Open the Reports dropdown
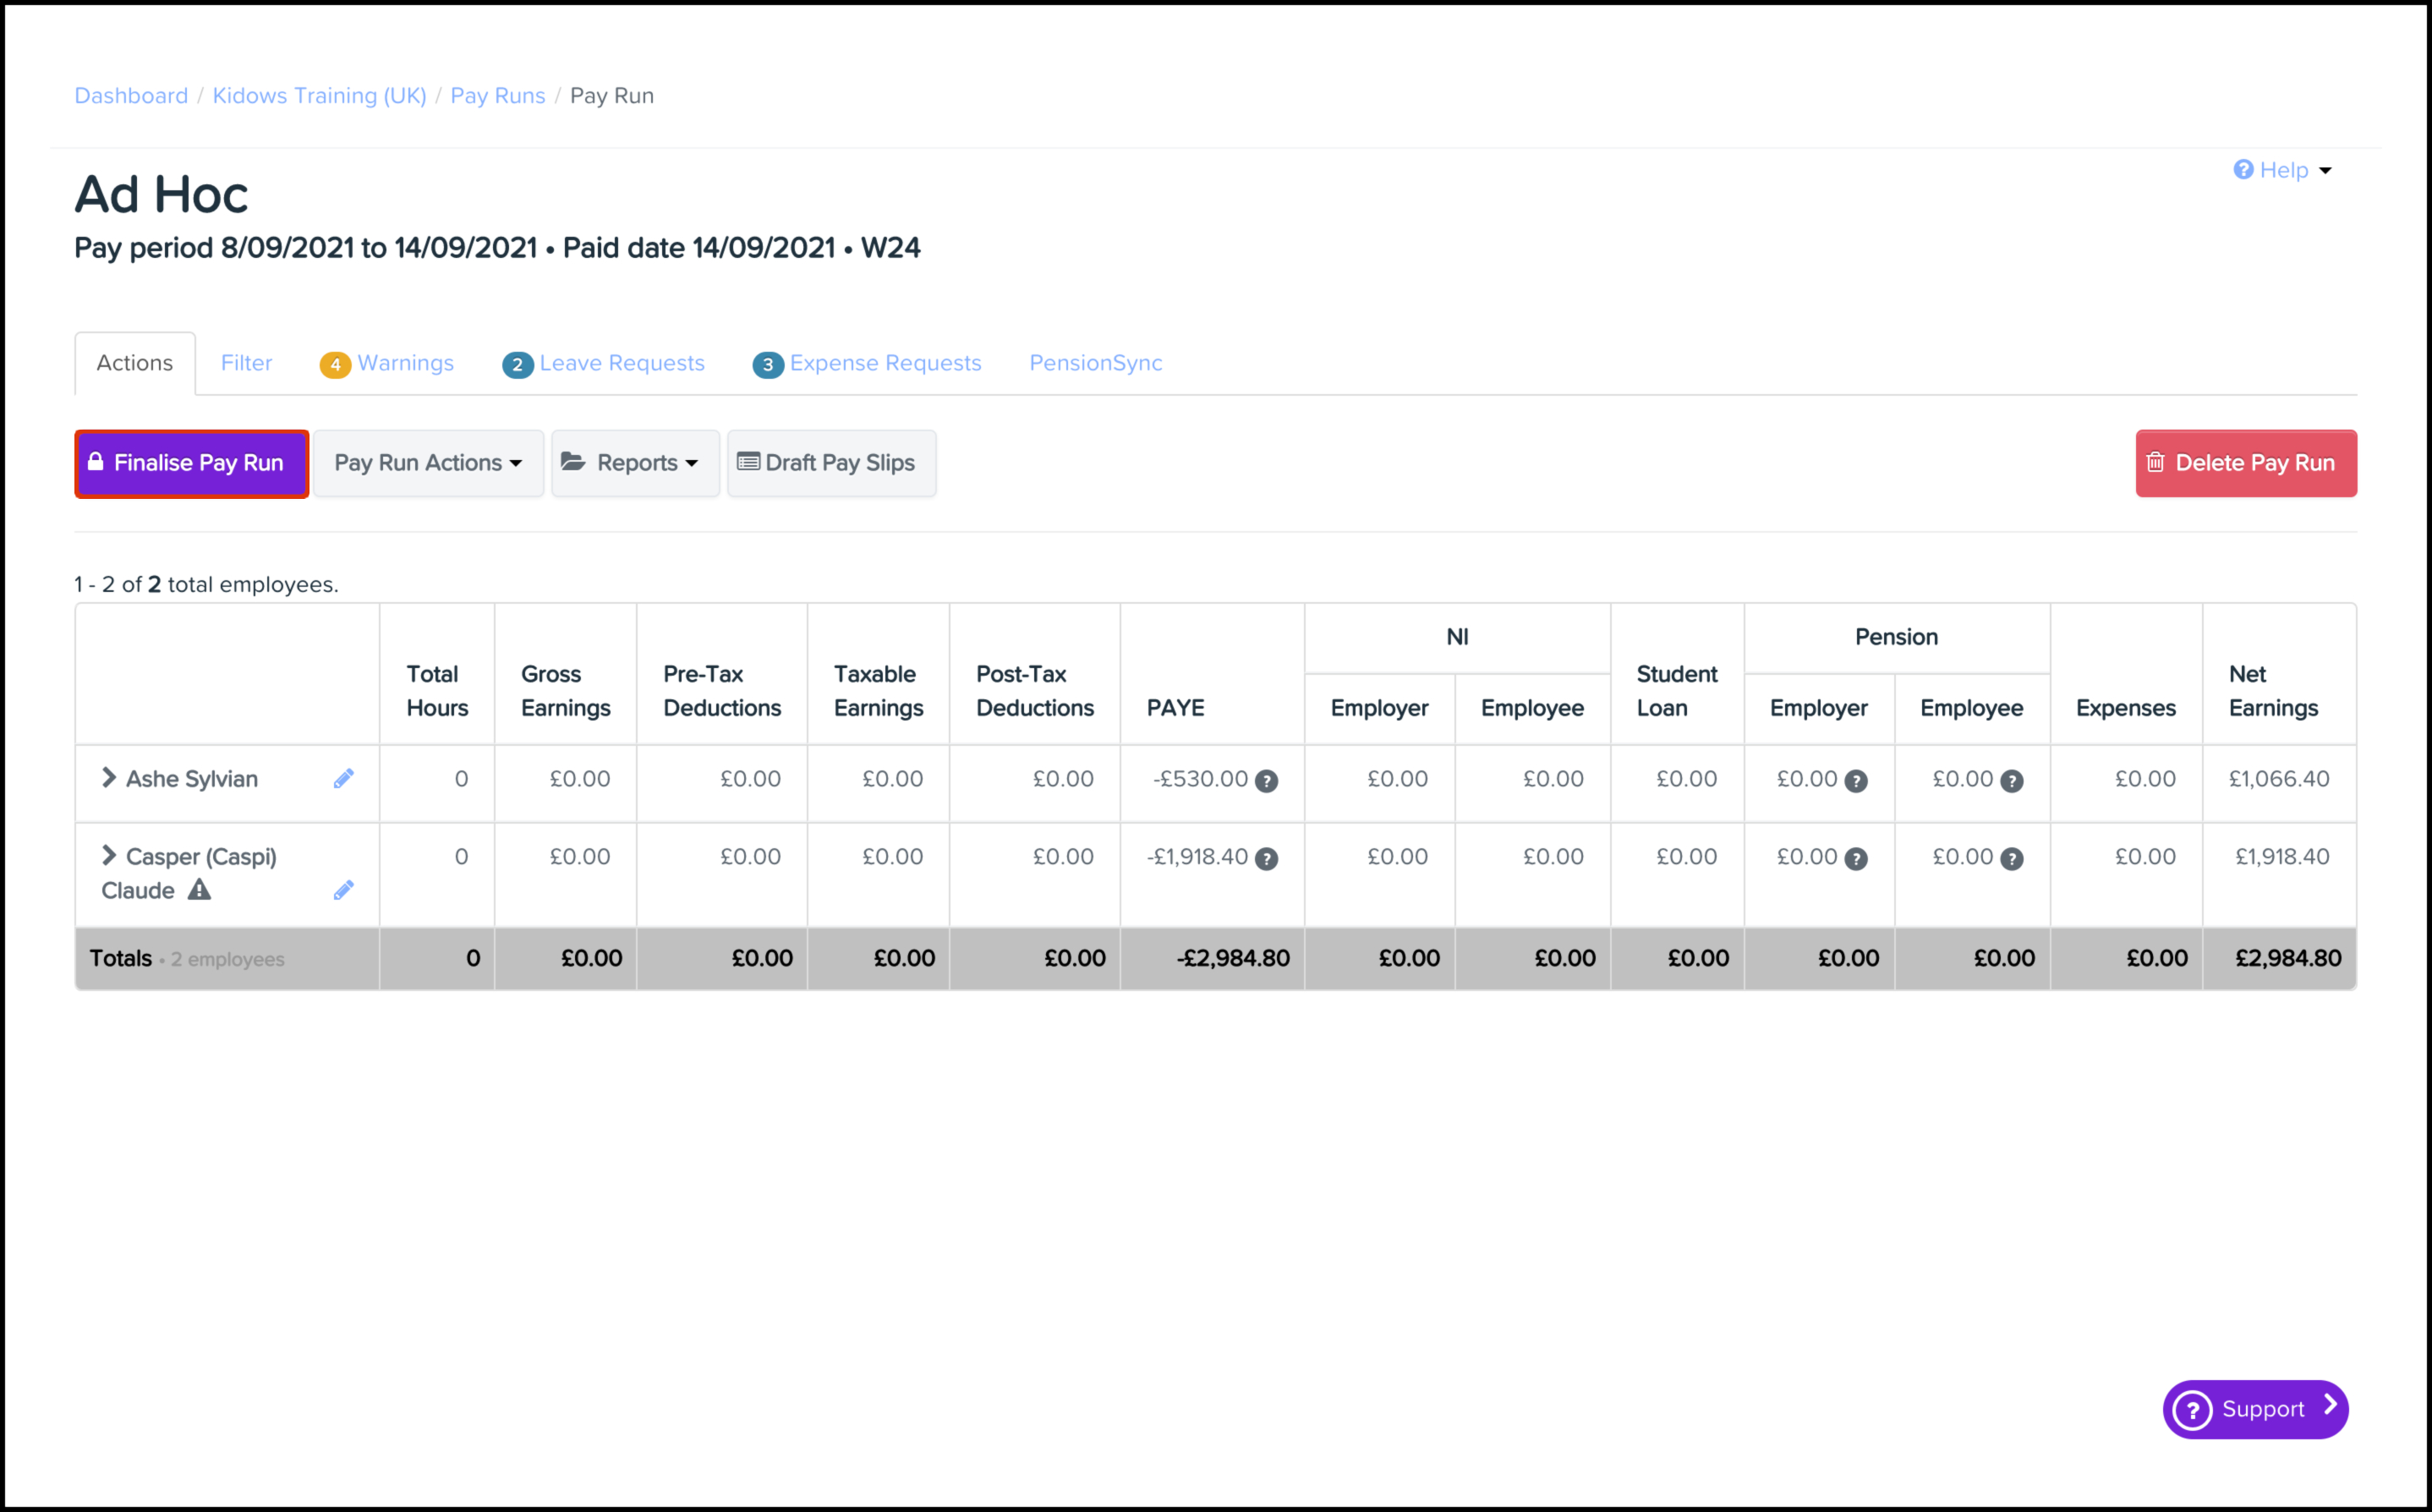Viewport: 2432px width, 1512px height. coord(635,463)
